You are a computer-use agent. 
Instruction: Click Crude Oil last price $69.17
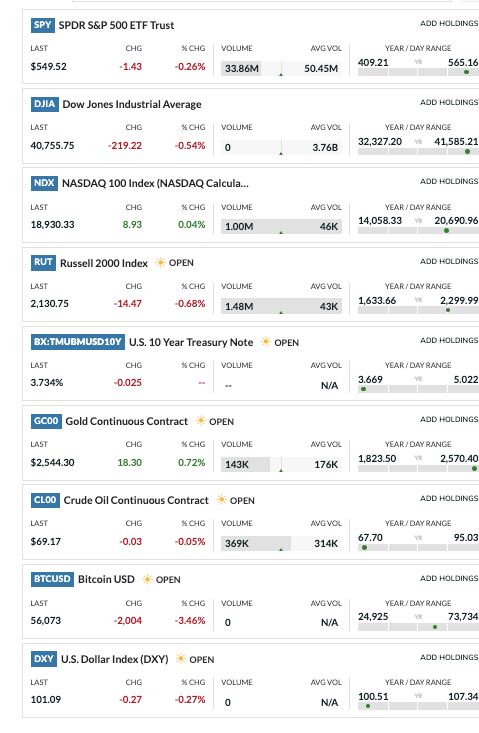tap(46, 541)
